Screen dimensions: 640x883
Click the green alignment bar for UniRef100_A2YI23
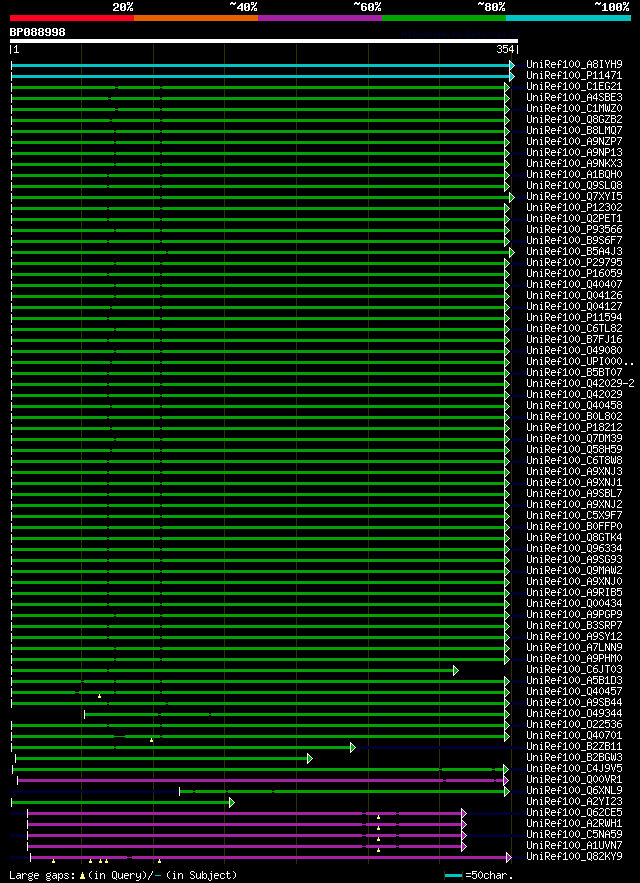tap(120, 802)
